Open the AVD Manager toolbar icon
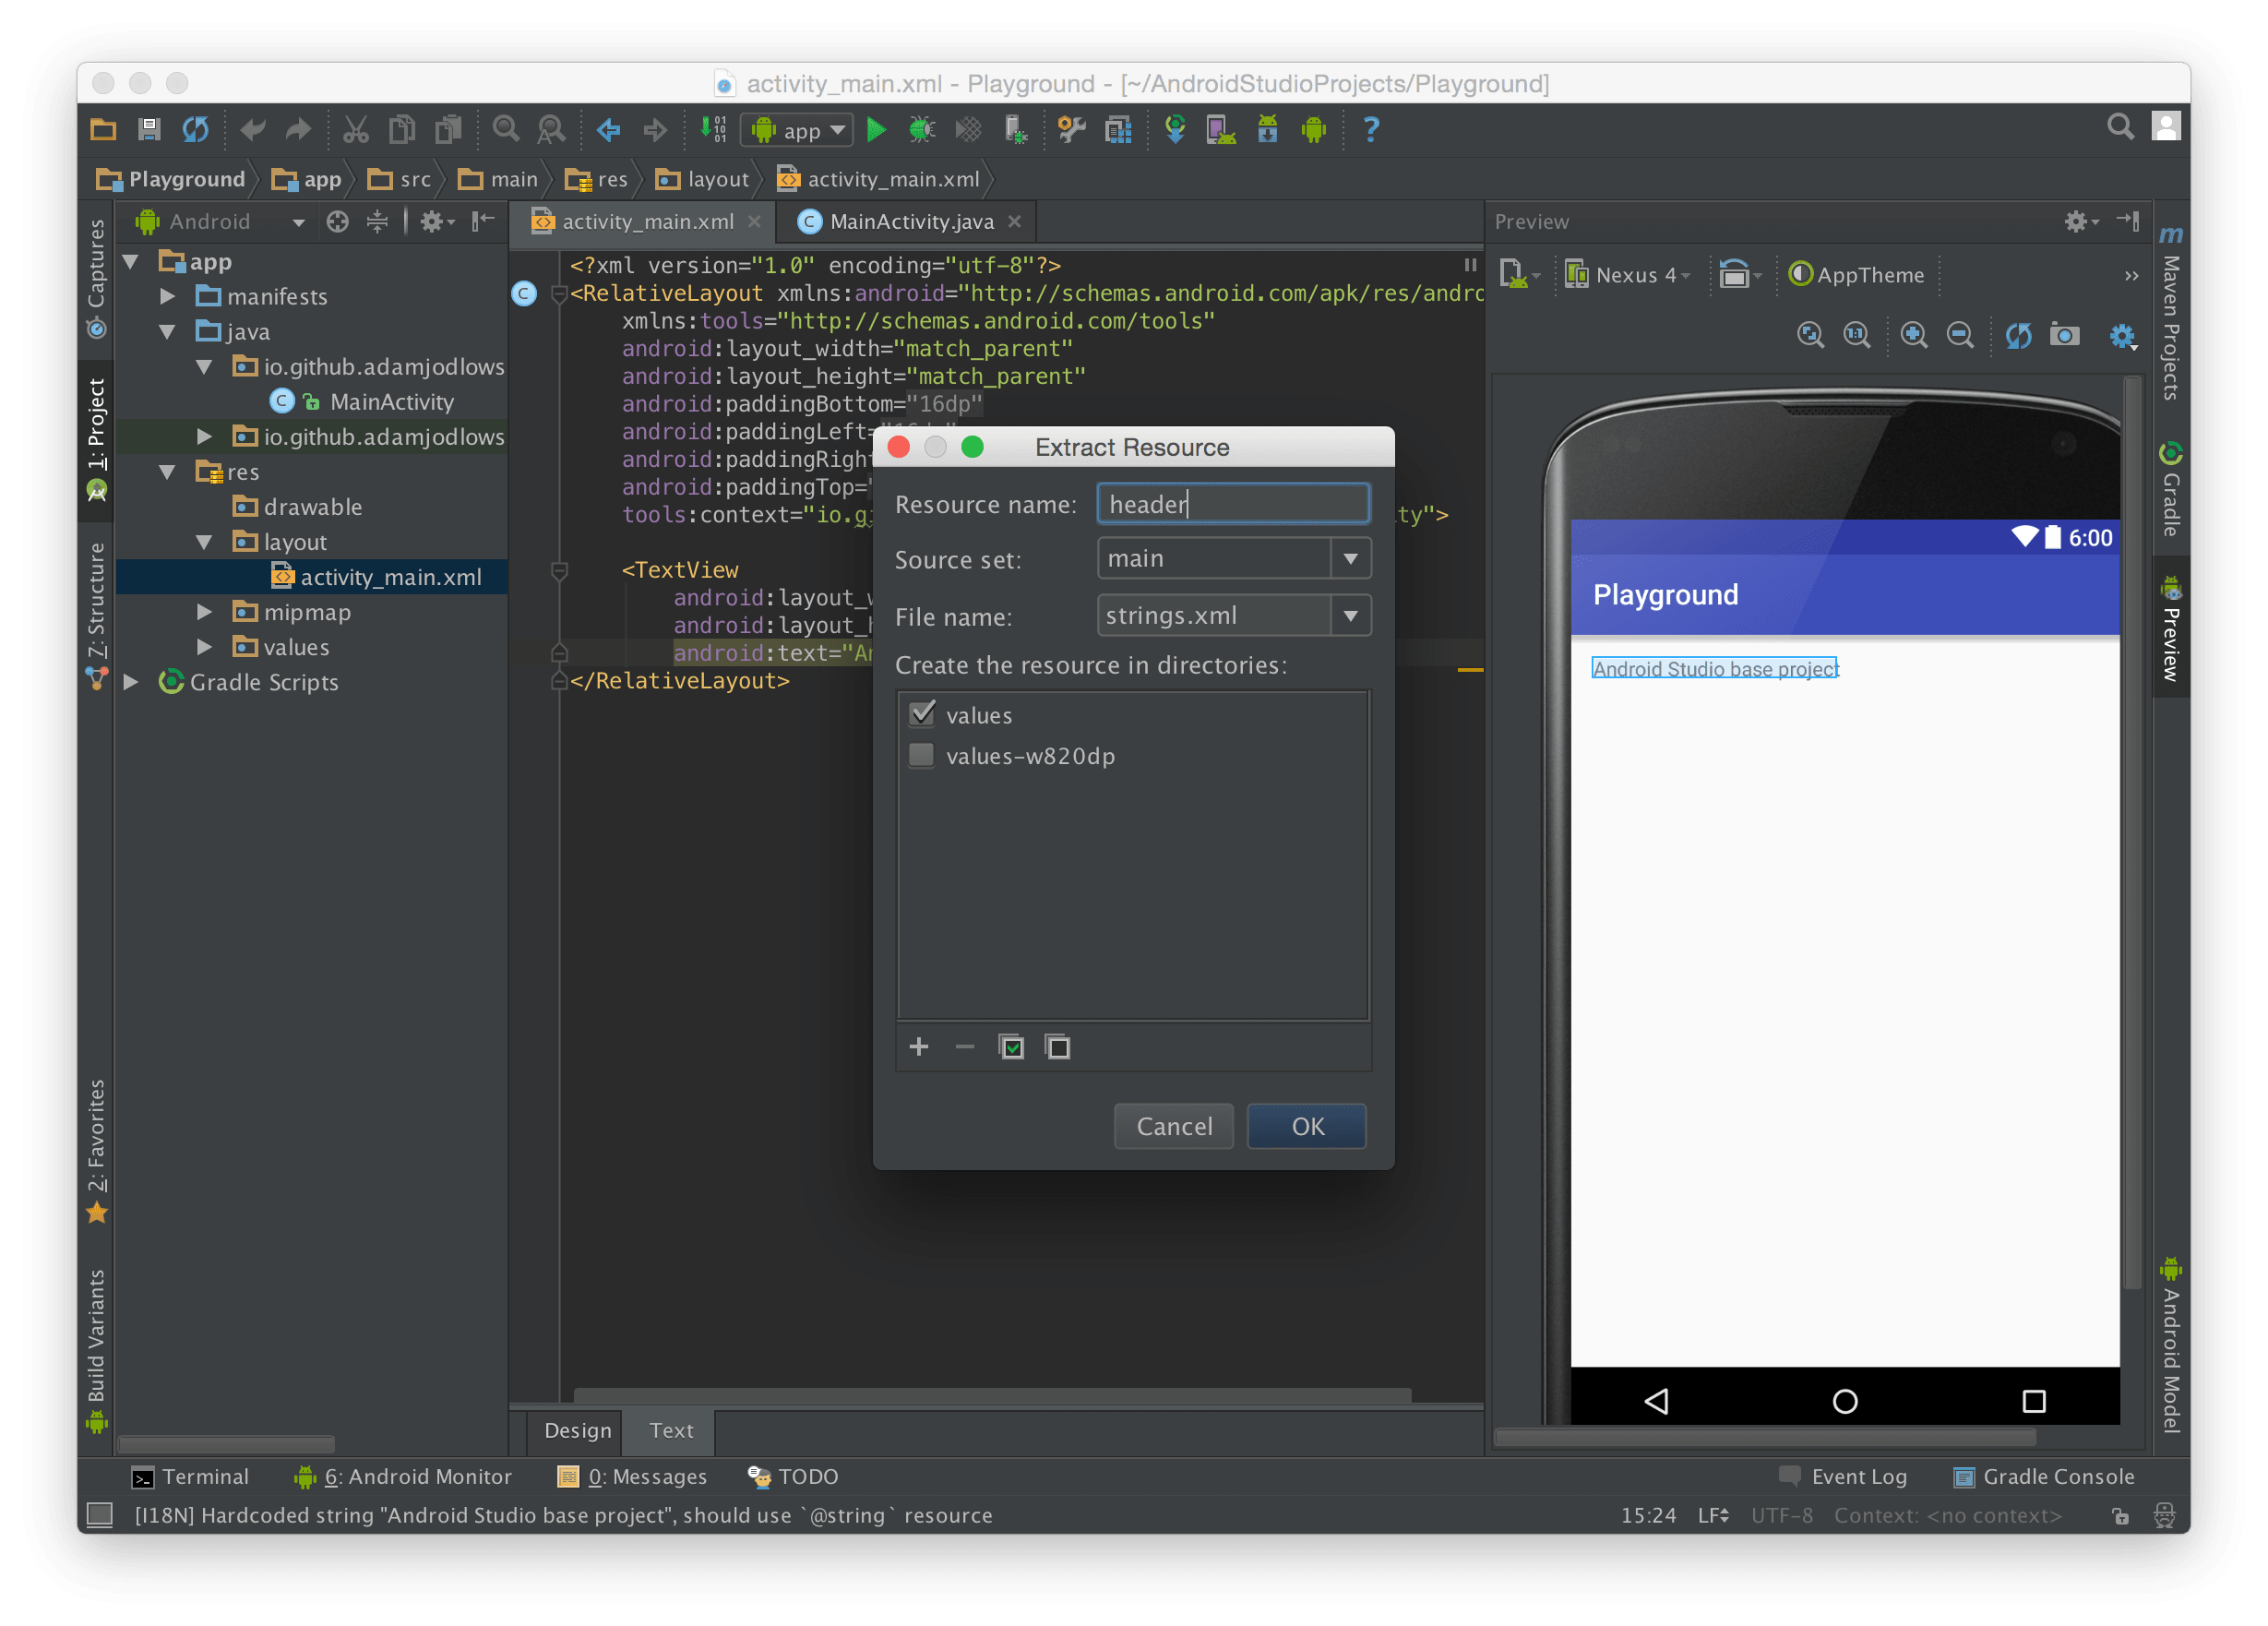Viewport: 2268px width, 1626px height. point(1220,129)
